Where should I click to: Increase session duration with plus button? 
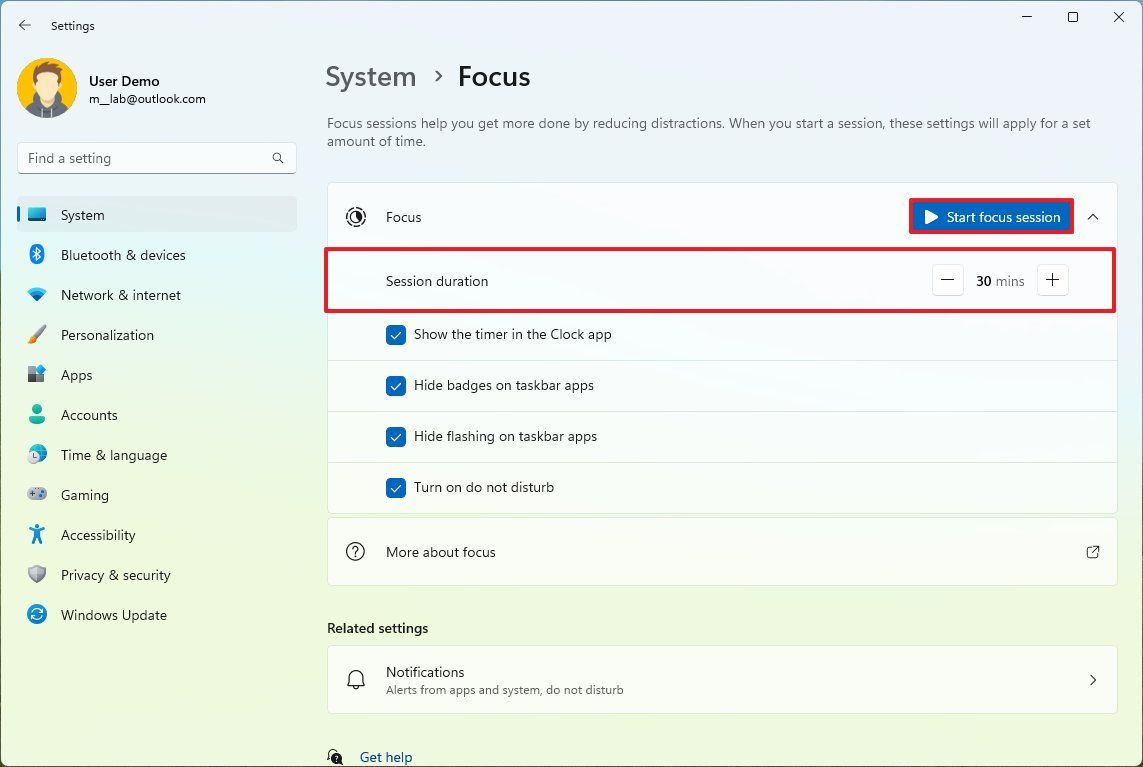1052,280
